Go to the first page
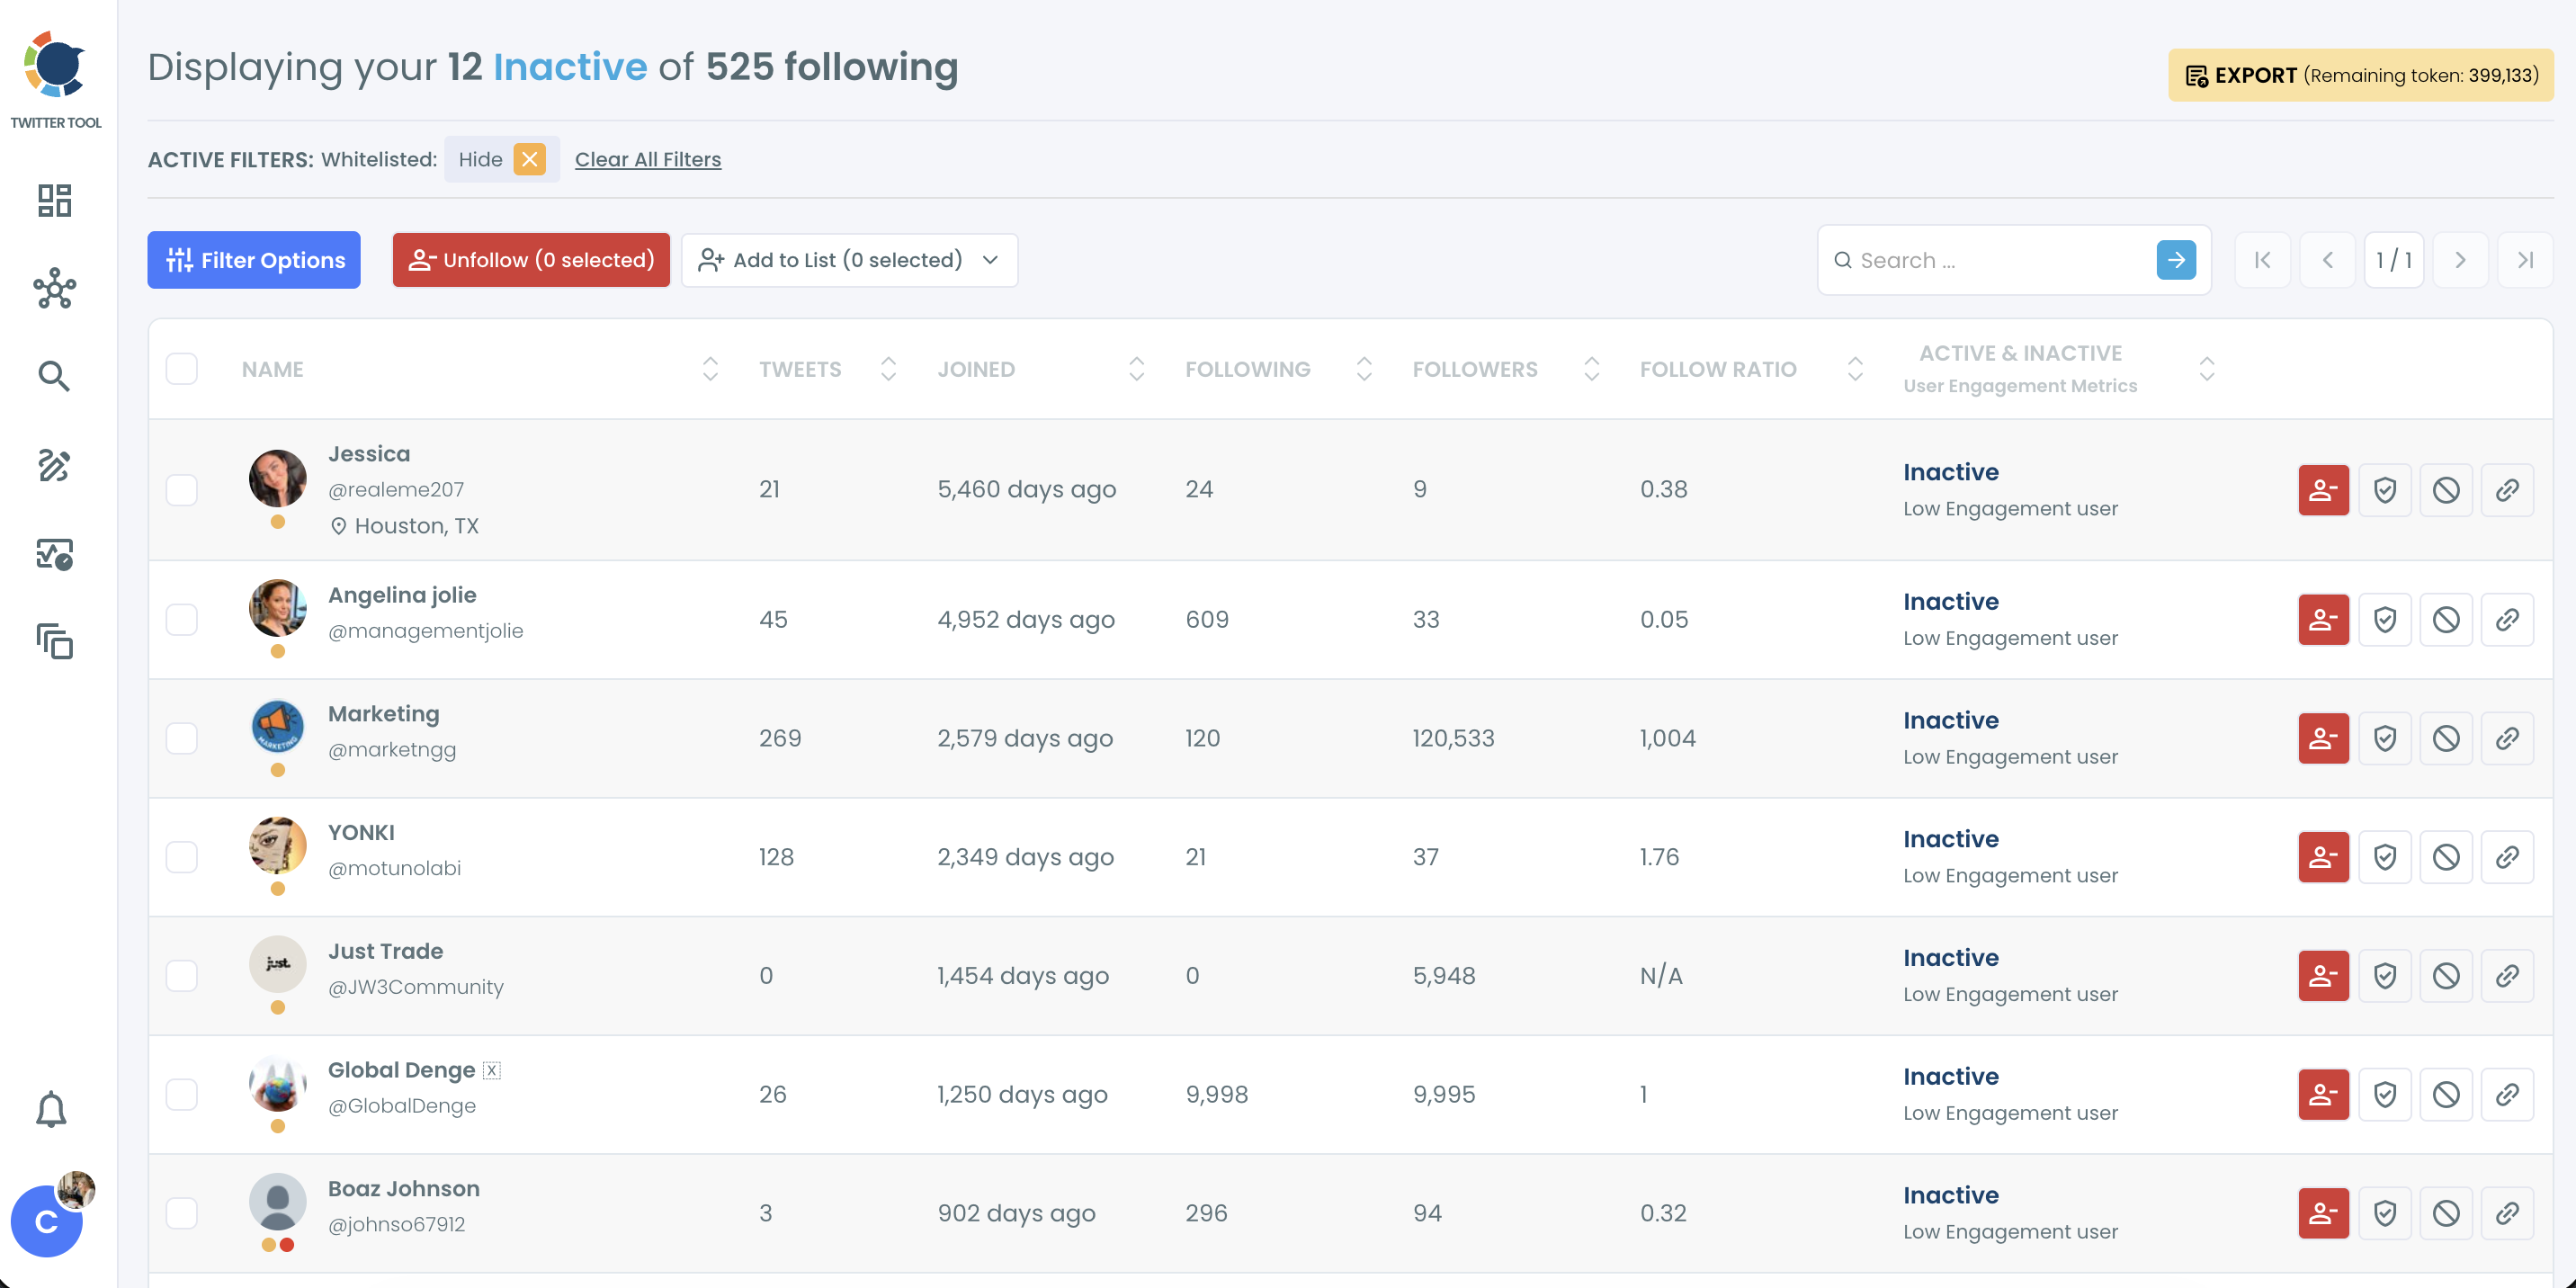Screen dimensions: 2576x1288 click(2262, 260)
